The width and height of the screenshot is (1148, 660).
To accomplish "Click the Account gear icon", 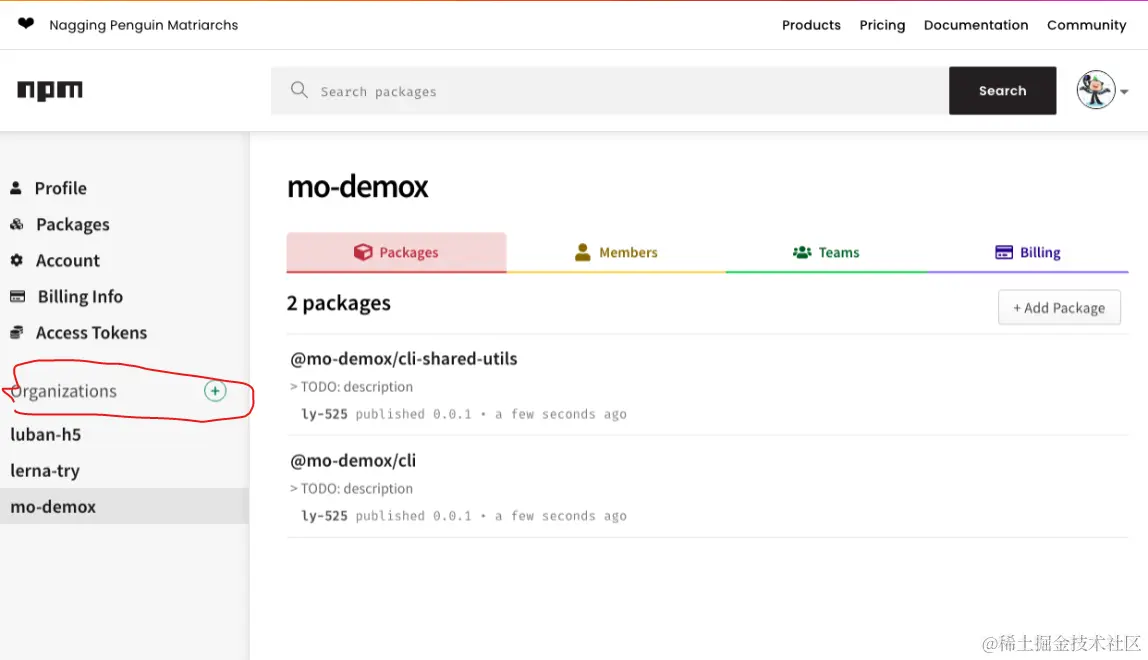I will click(x=16, y=260).
